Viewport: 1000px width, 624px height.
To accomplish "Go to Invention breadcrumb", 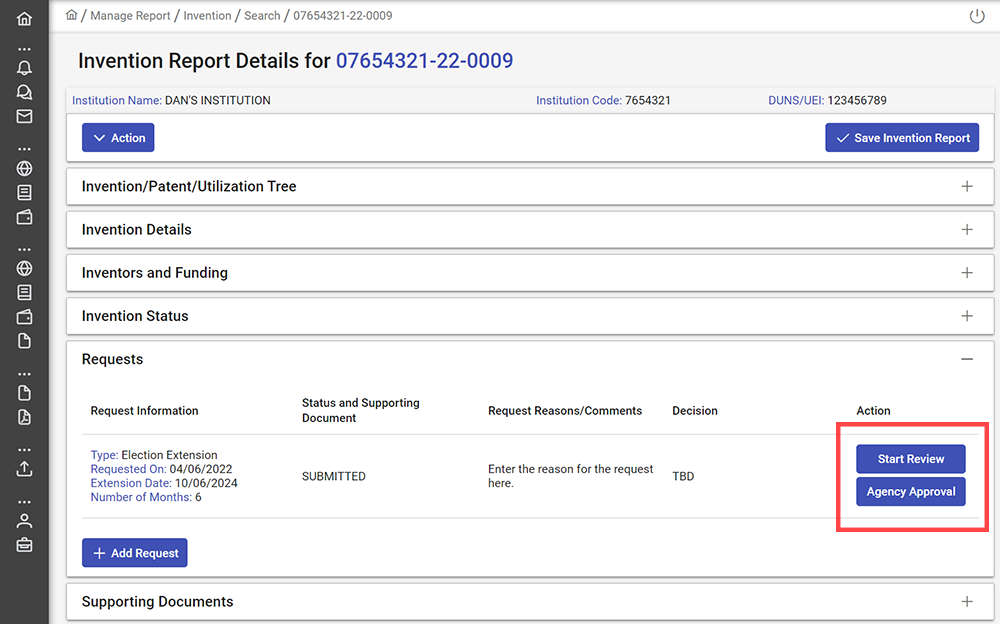I will coord(207,15).
